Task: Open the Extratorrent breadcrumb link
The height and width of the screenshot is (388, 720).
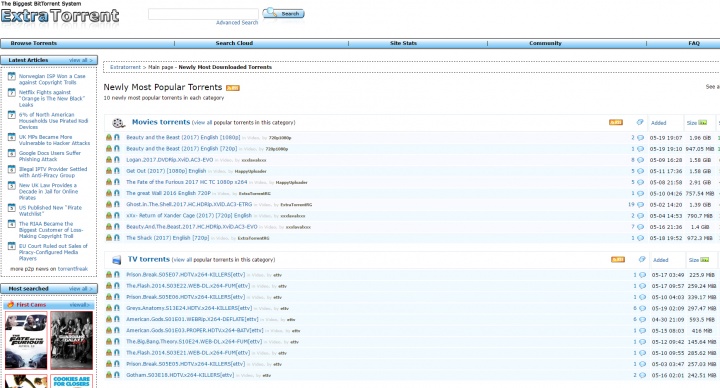Action: (125, 67)
